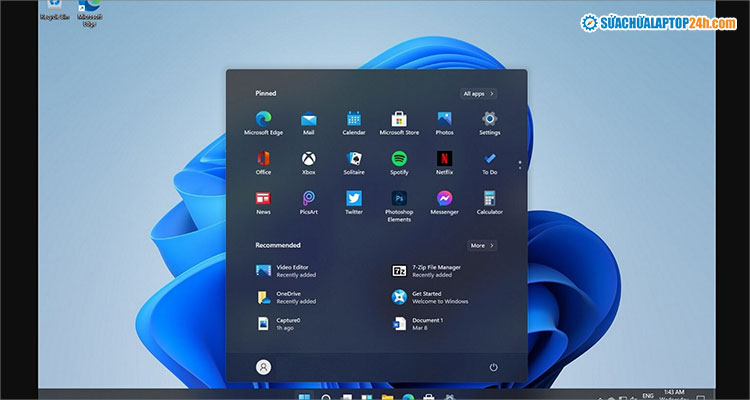Launch the Photos app
The width and height of the screenshot is (750, 400).
click(x=444, y=123)
